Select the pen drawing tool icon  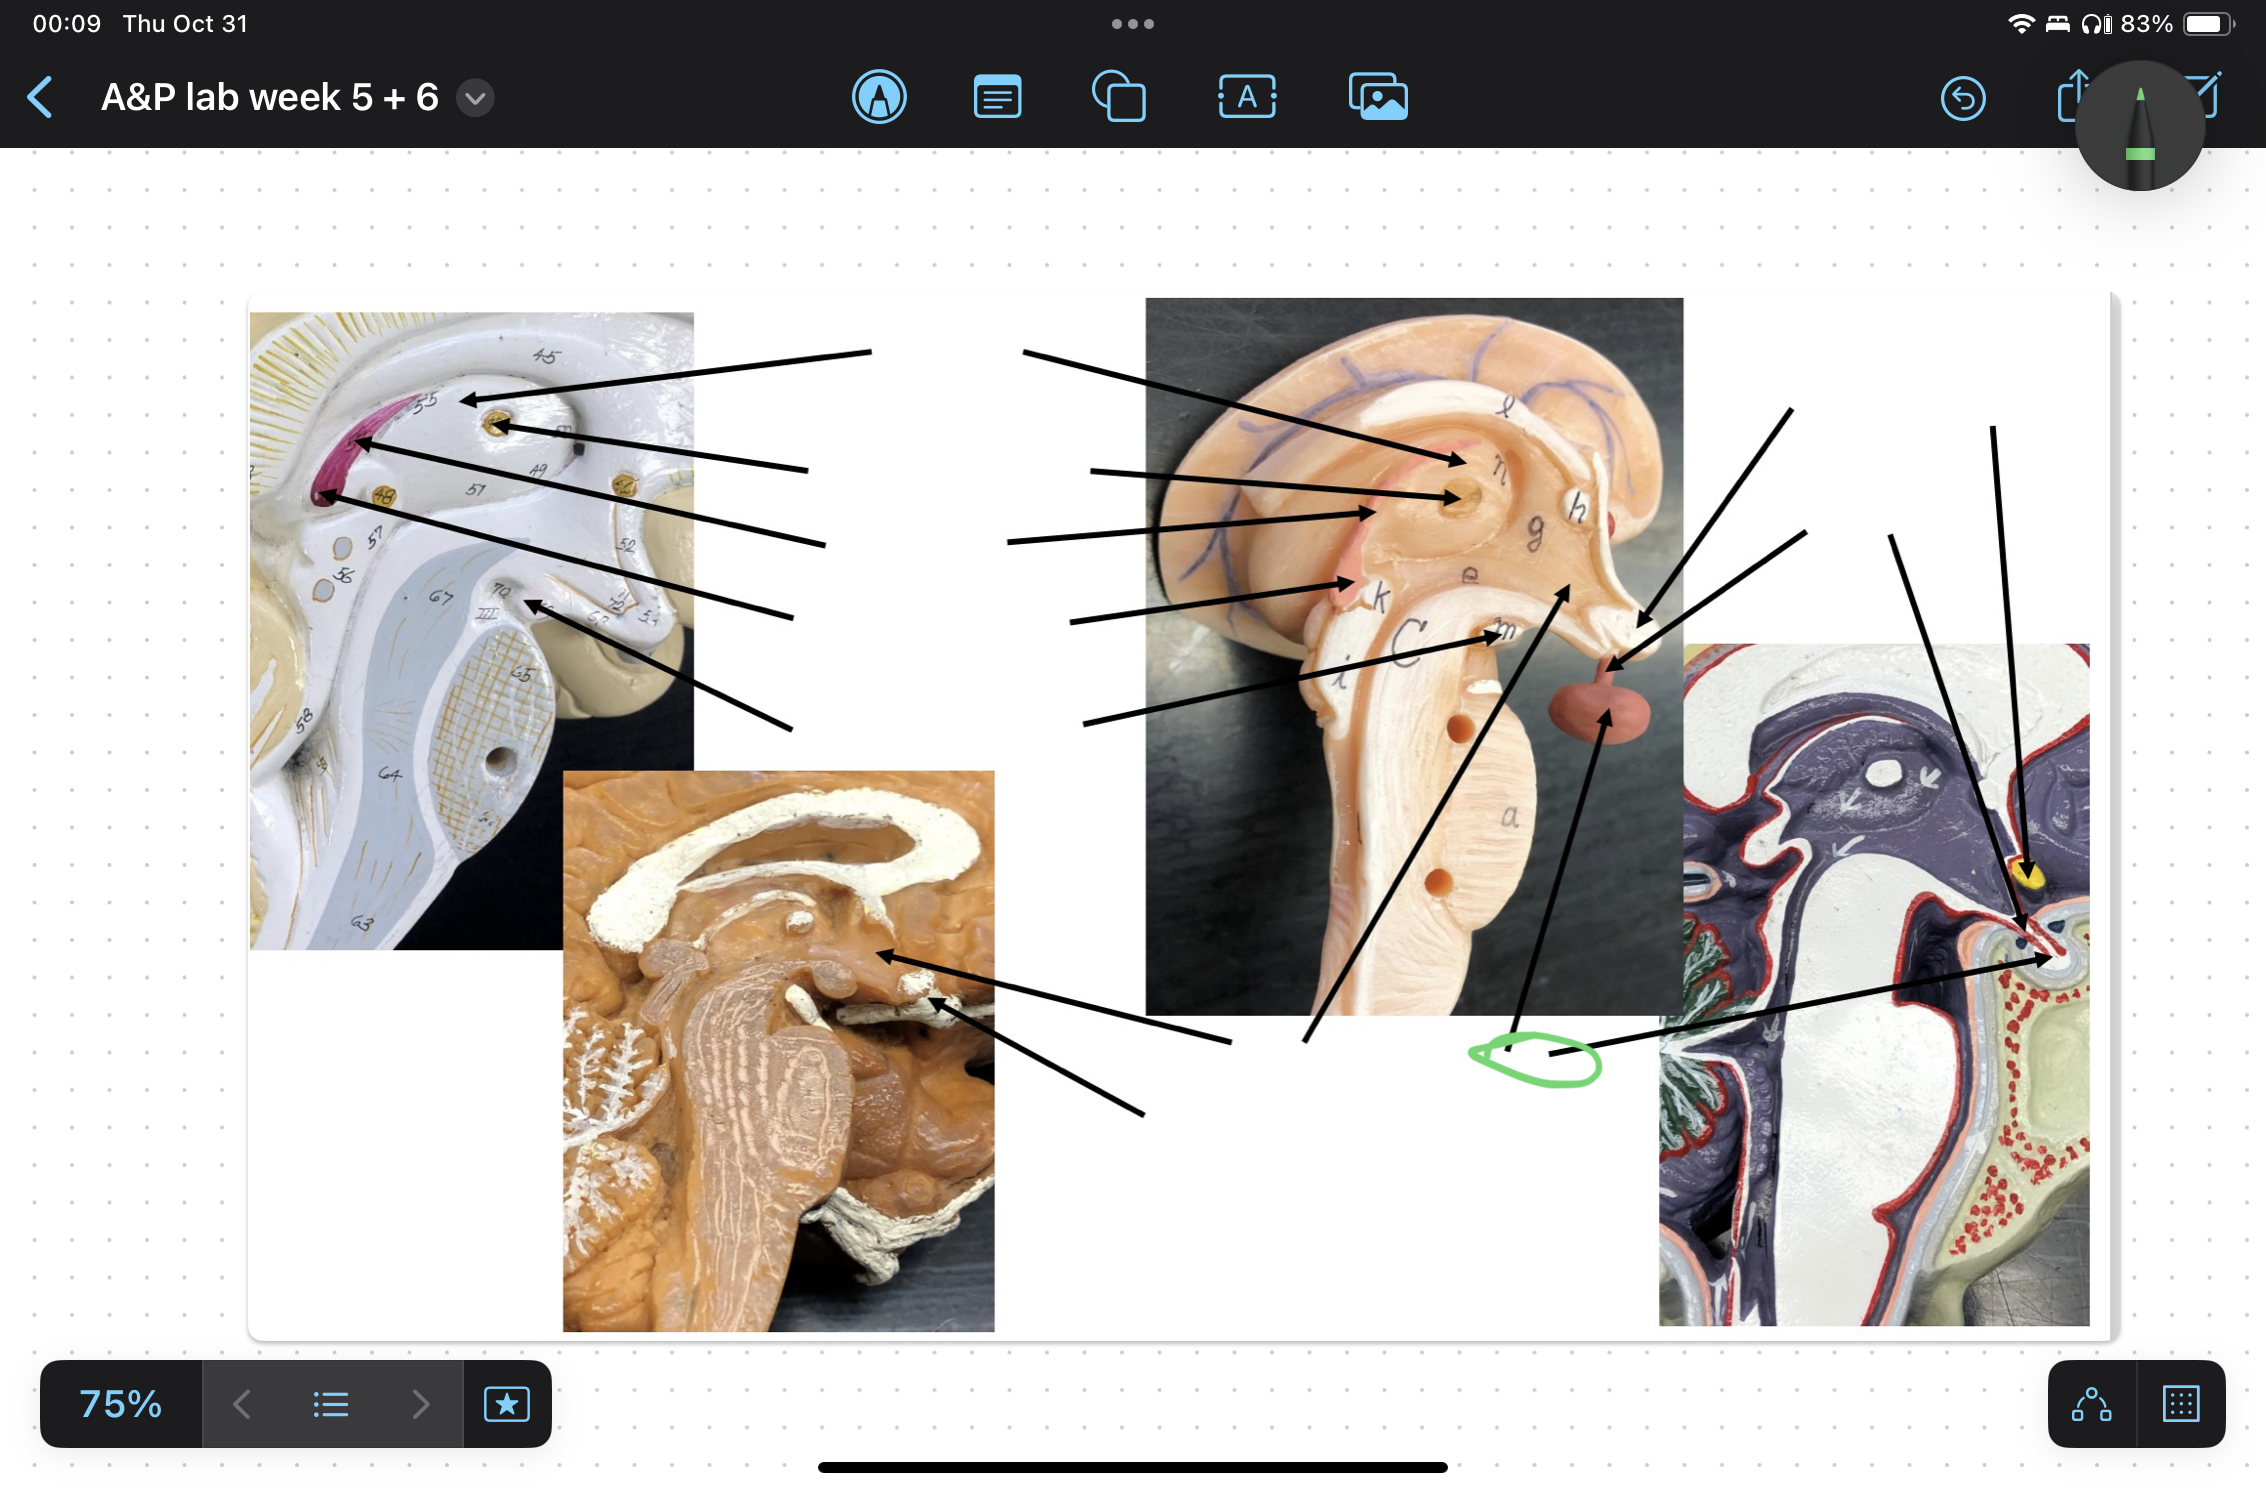tap(879, 97)
